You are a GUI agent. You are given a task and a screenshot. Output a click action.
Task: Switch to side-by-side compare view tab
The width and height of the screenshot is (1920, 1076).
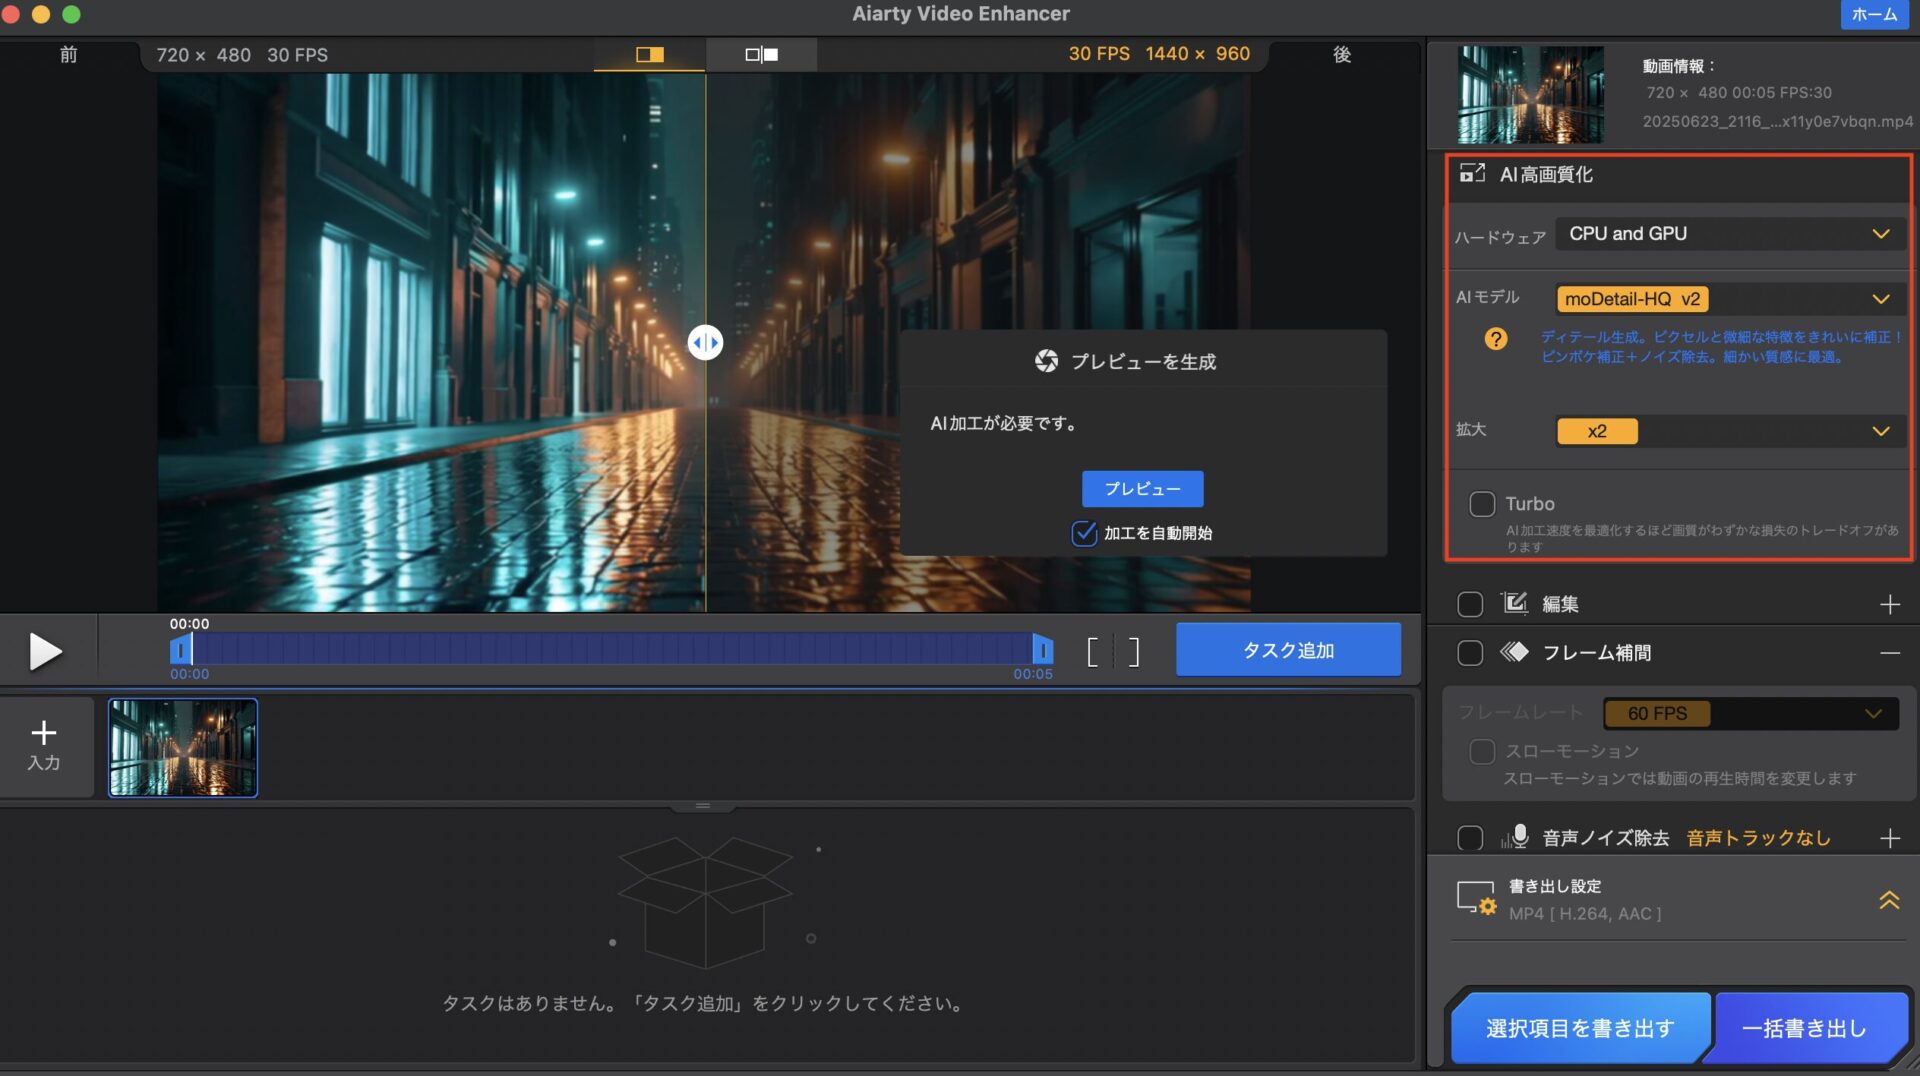pyautogui.click(x=761, y=55)
